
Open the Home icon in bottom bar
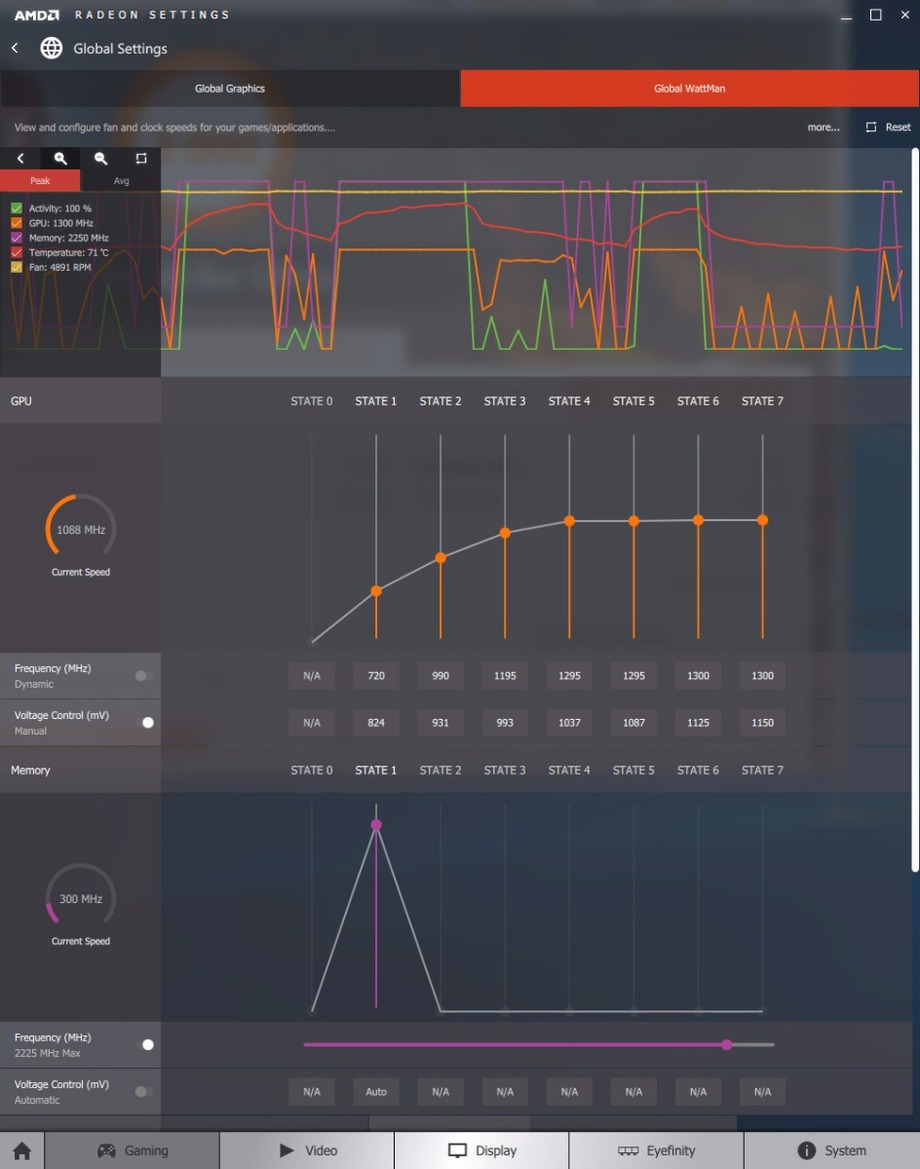22,1150
